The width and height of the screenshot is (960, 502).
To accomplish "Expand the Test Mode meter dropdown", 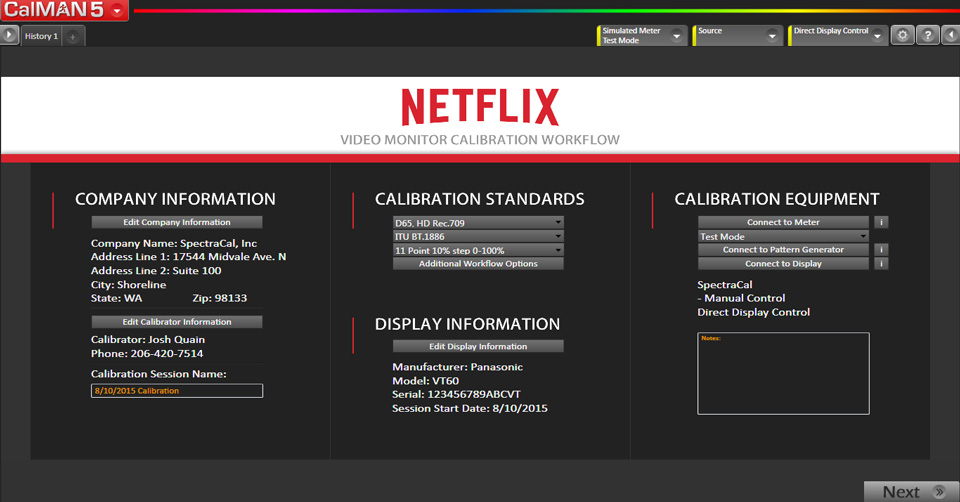I will coord(783,236).
